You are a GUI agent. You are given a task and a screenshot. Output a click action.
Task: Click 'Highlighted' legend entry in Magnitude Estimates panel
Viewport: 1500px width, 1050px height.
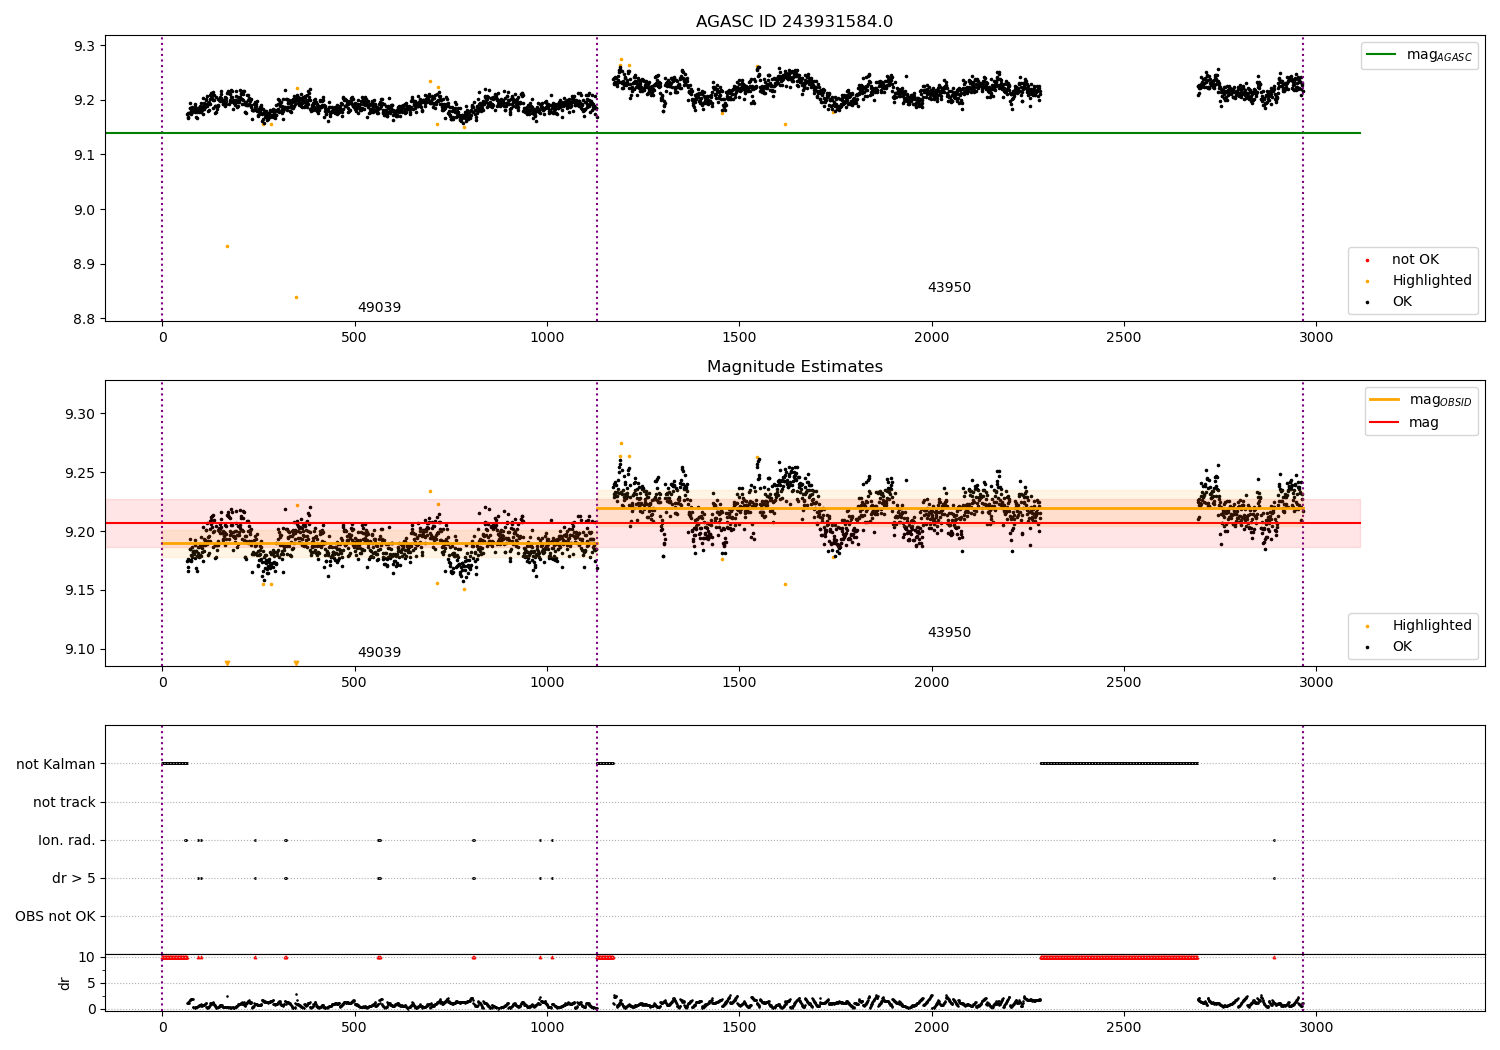point(1431,626)
